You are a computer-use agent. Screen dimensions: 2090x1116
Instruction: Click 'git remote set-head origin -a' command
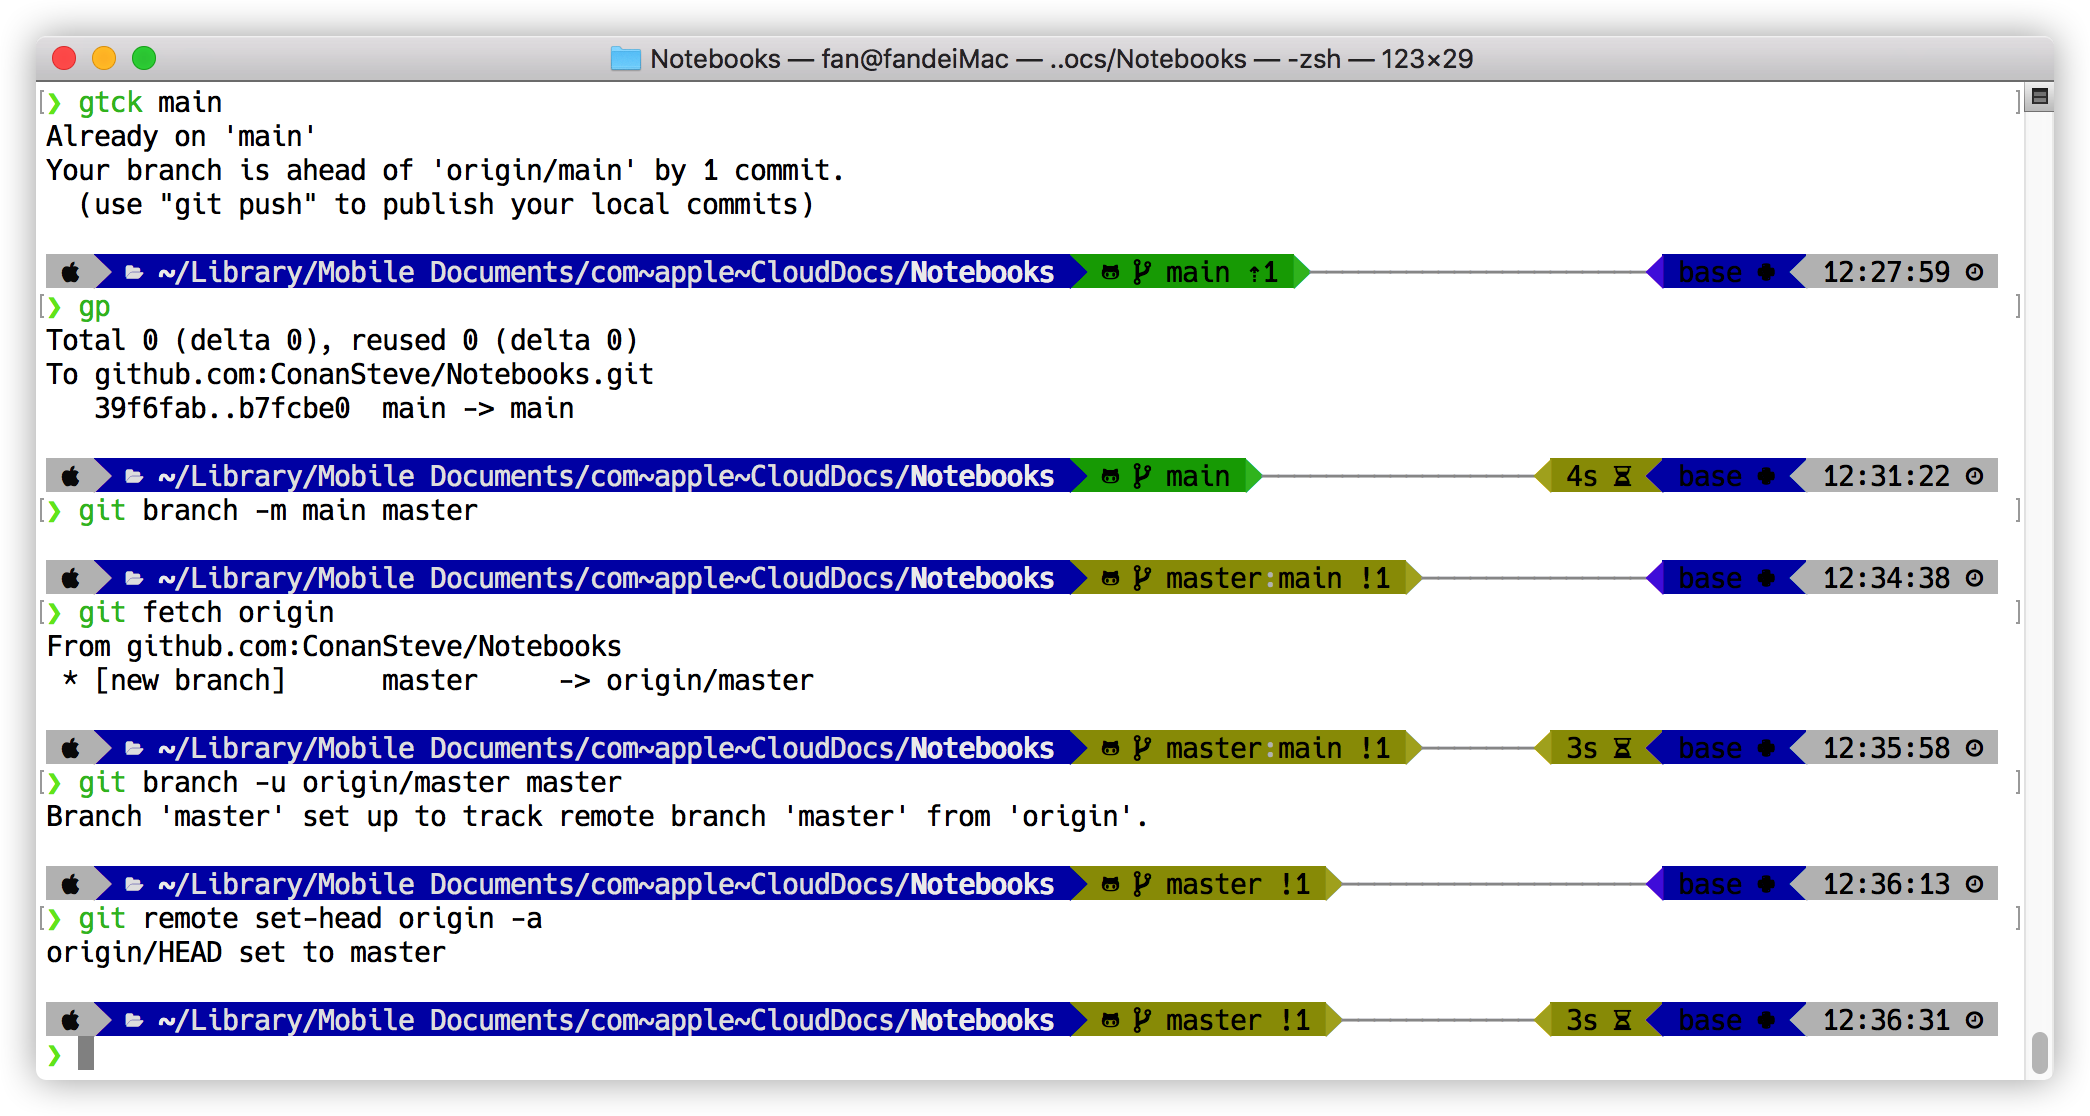[x=310, y=918]
